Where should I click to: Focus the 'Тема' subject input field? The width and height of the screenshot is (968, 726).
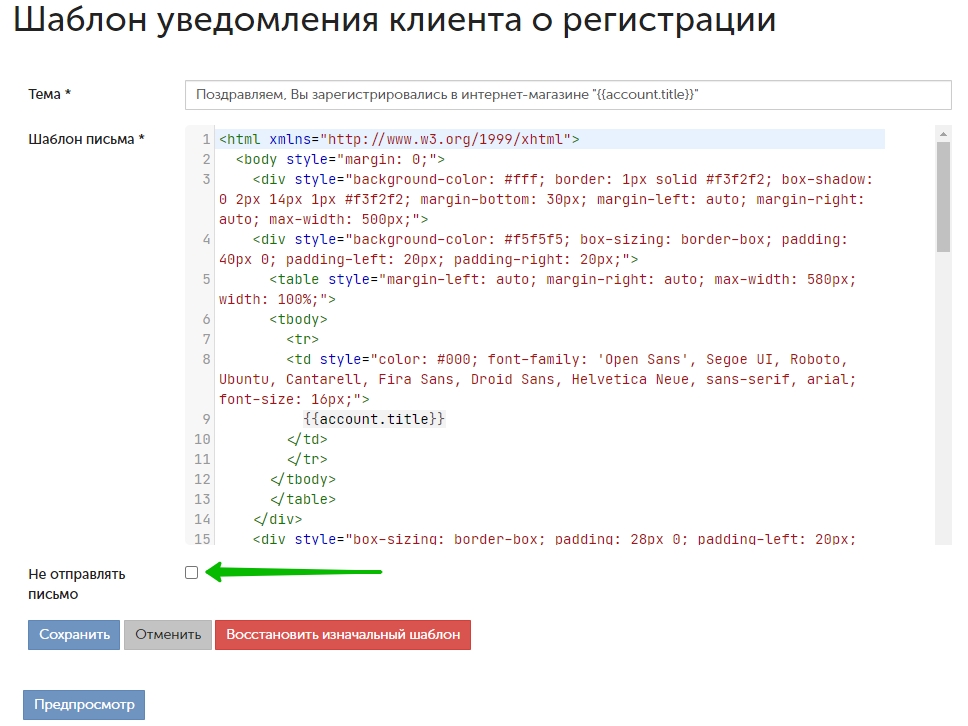(568, 95)
